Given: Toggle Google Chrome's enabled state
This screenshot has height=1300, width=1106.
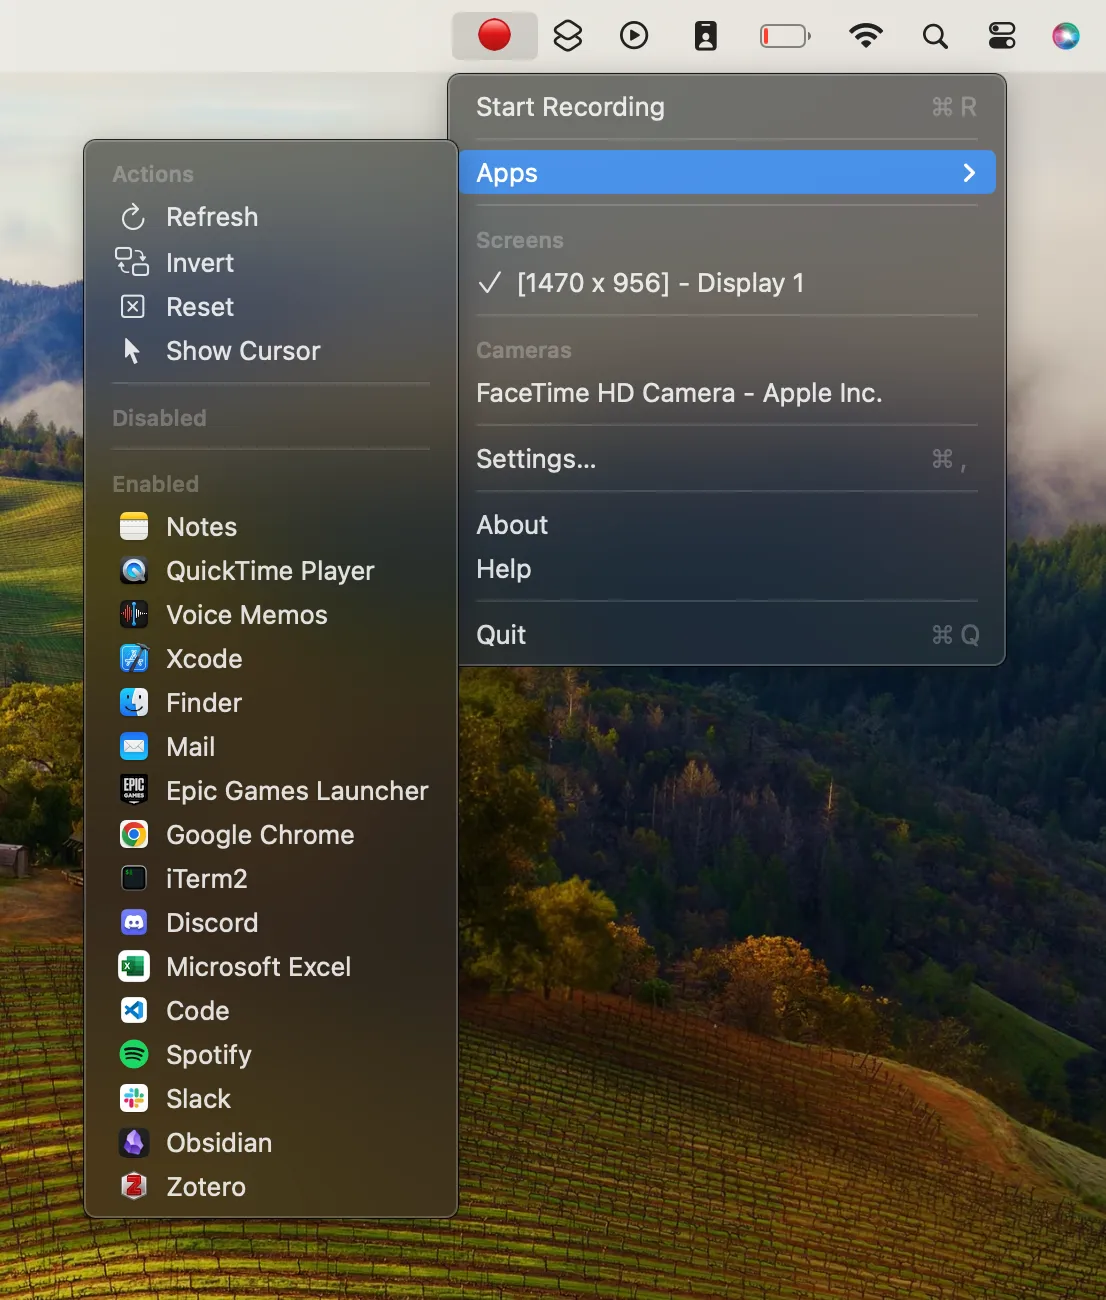Looking at the screenshot, I should (259, 834).
